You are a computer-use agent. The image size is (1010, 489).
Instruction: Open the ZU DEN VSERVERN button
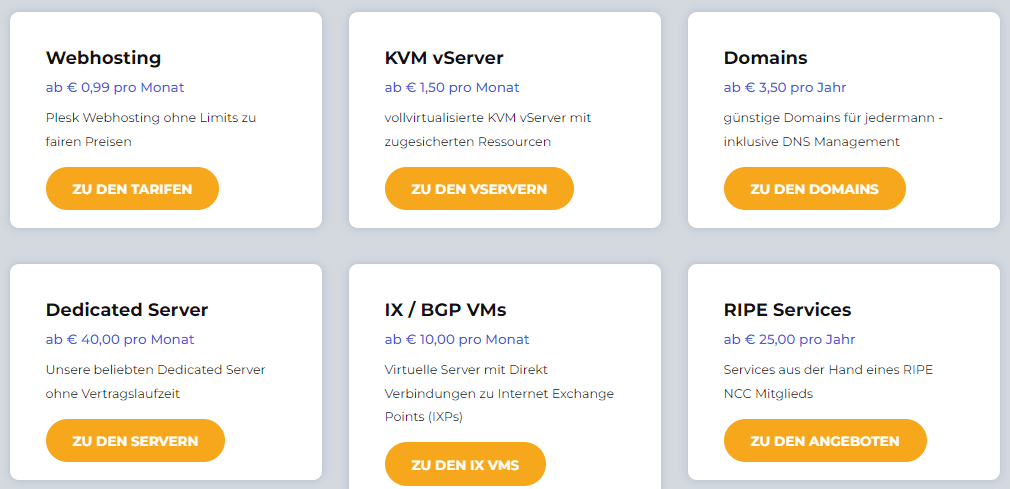coord(479,189)
